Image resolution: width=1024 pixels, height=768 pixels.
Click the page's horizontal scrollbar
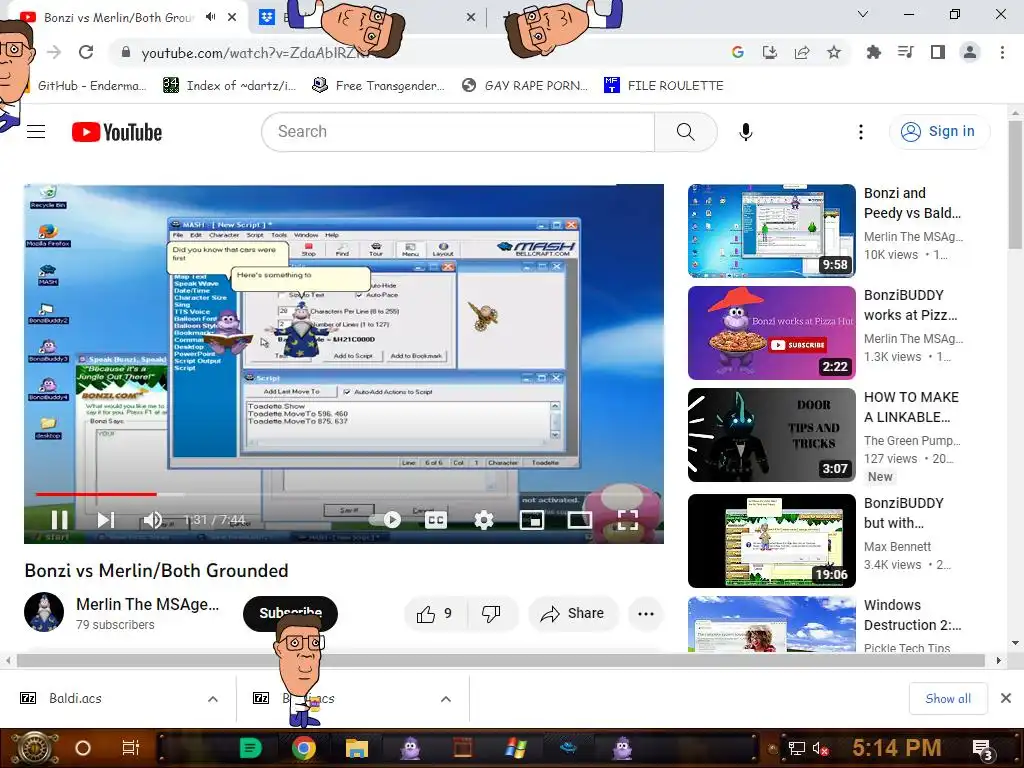[500, 661]
